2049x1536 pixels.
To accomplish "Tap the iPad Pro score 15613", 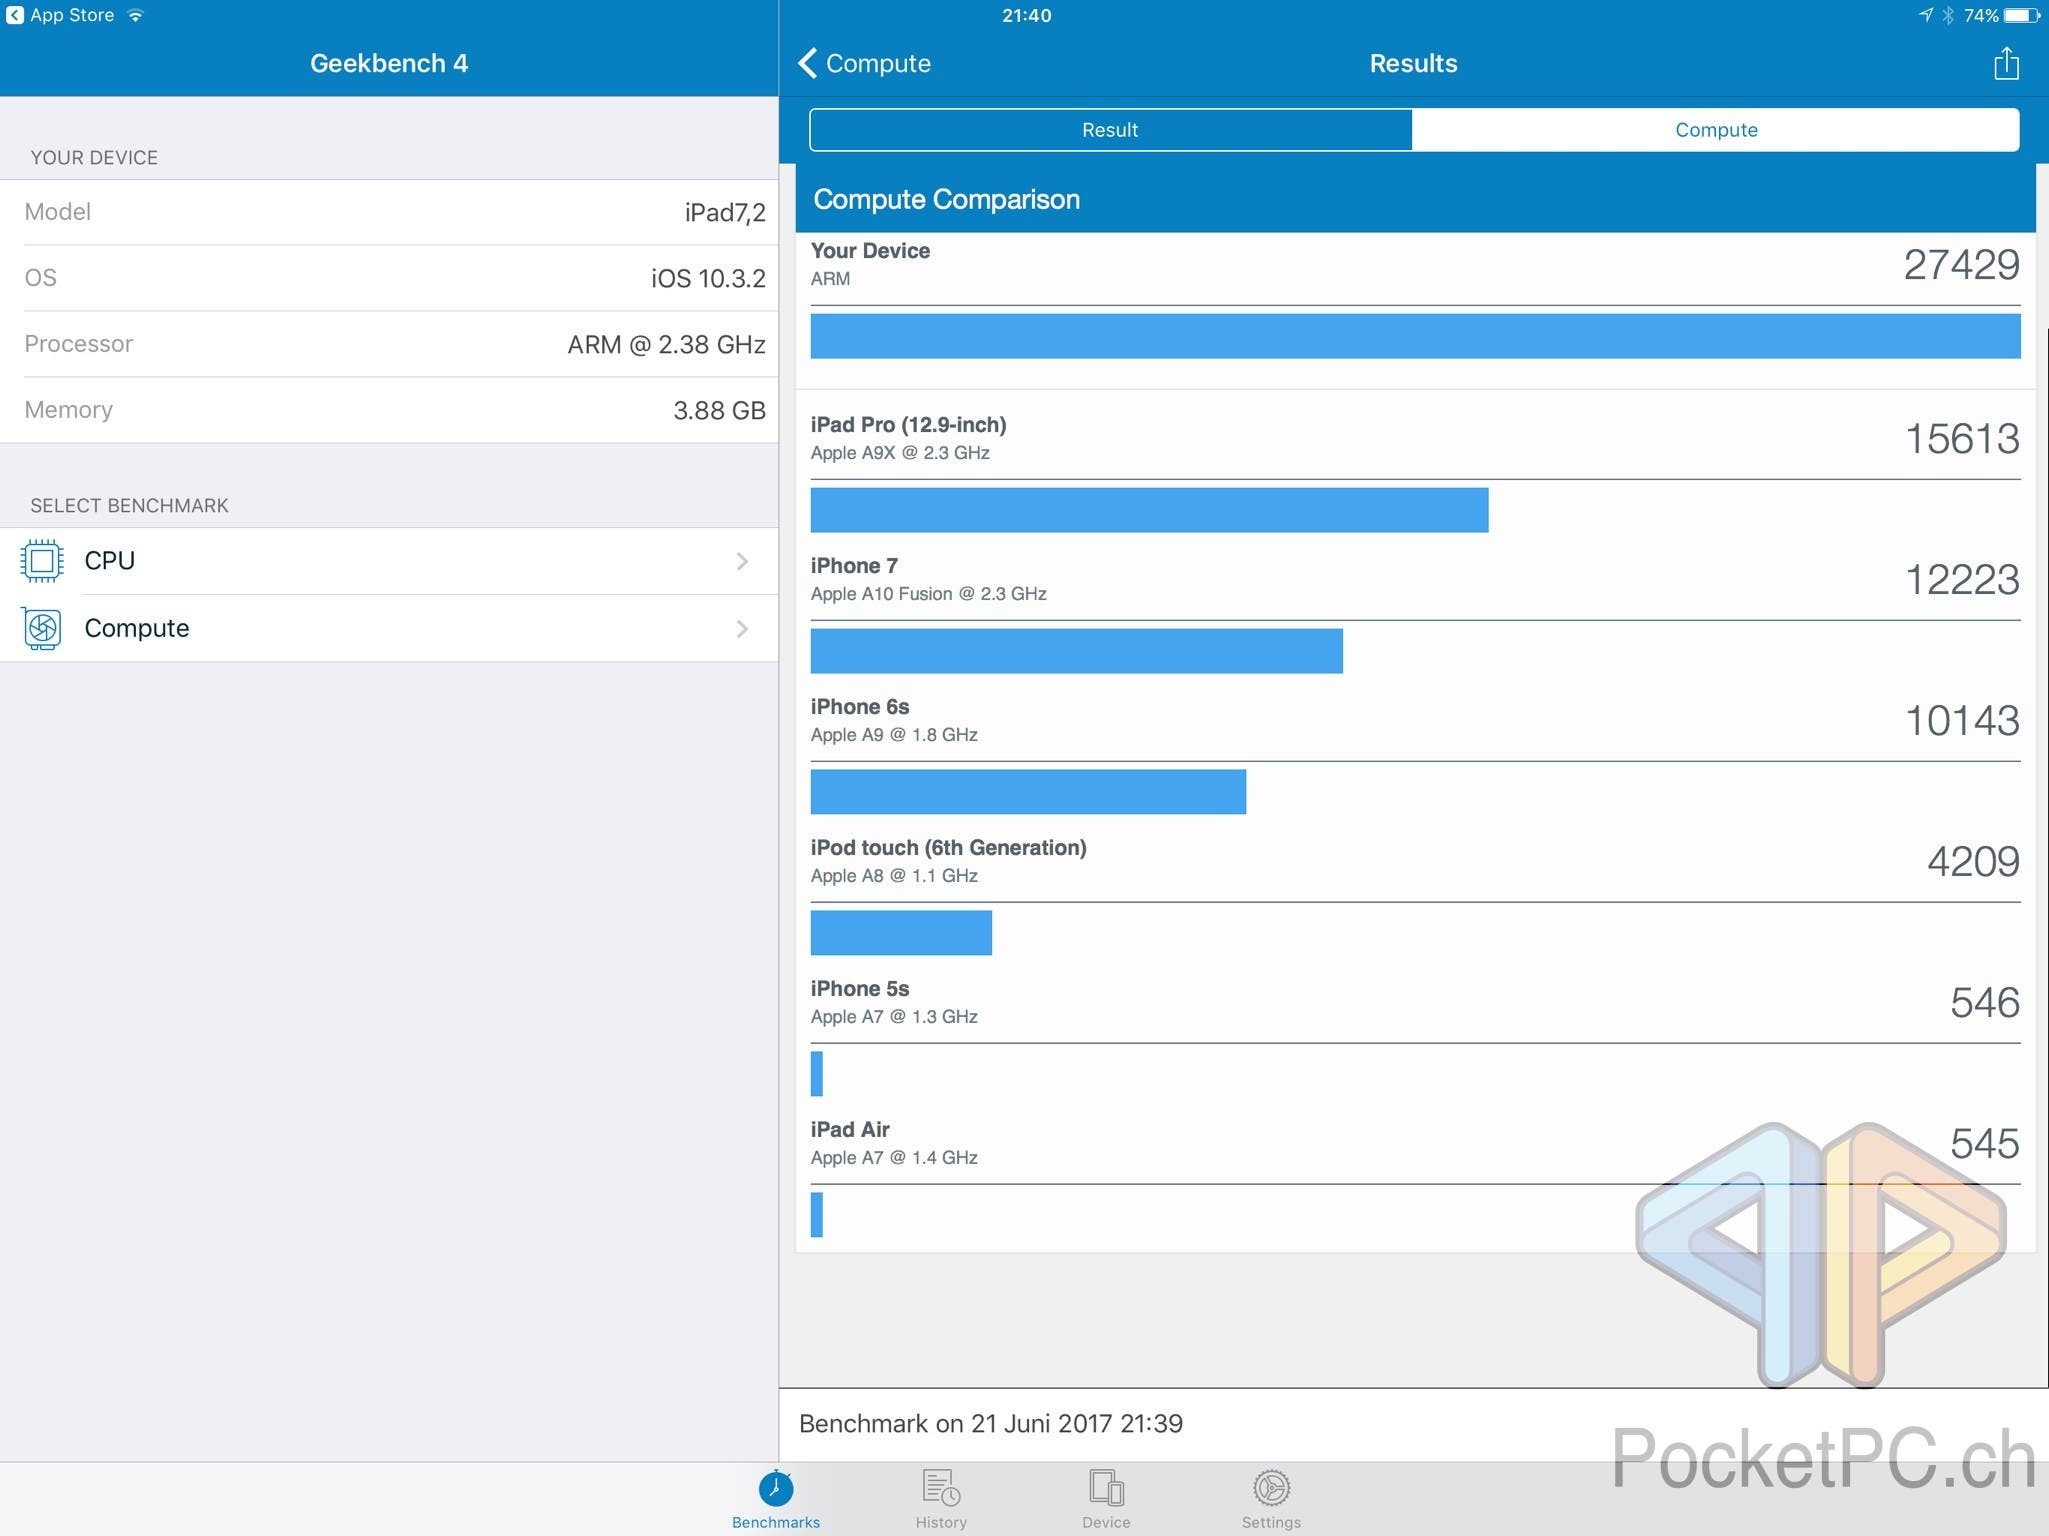I will pyautogui.click(x=1962, y=439).
